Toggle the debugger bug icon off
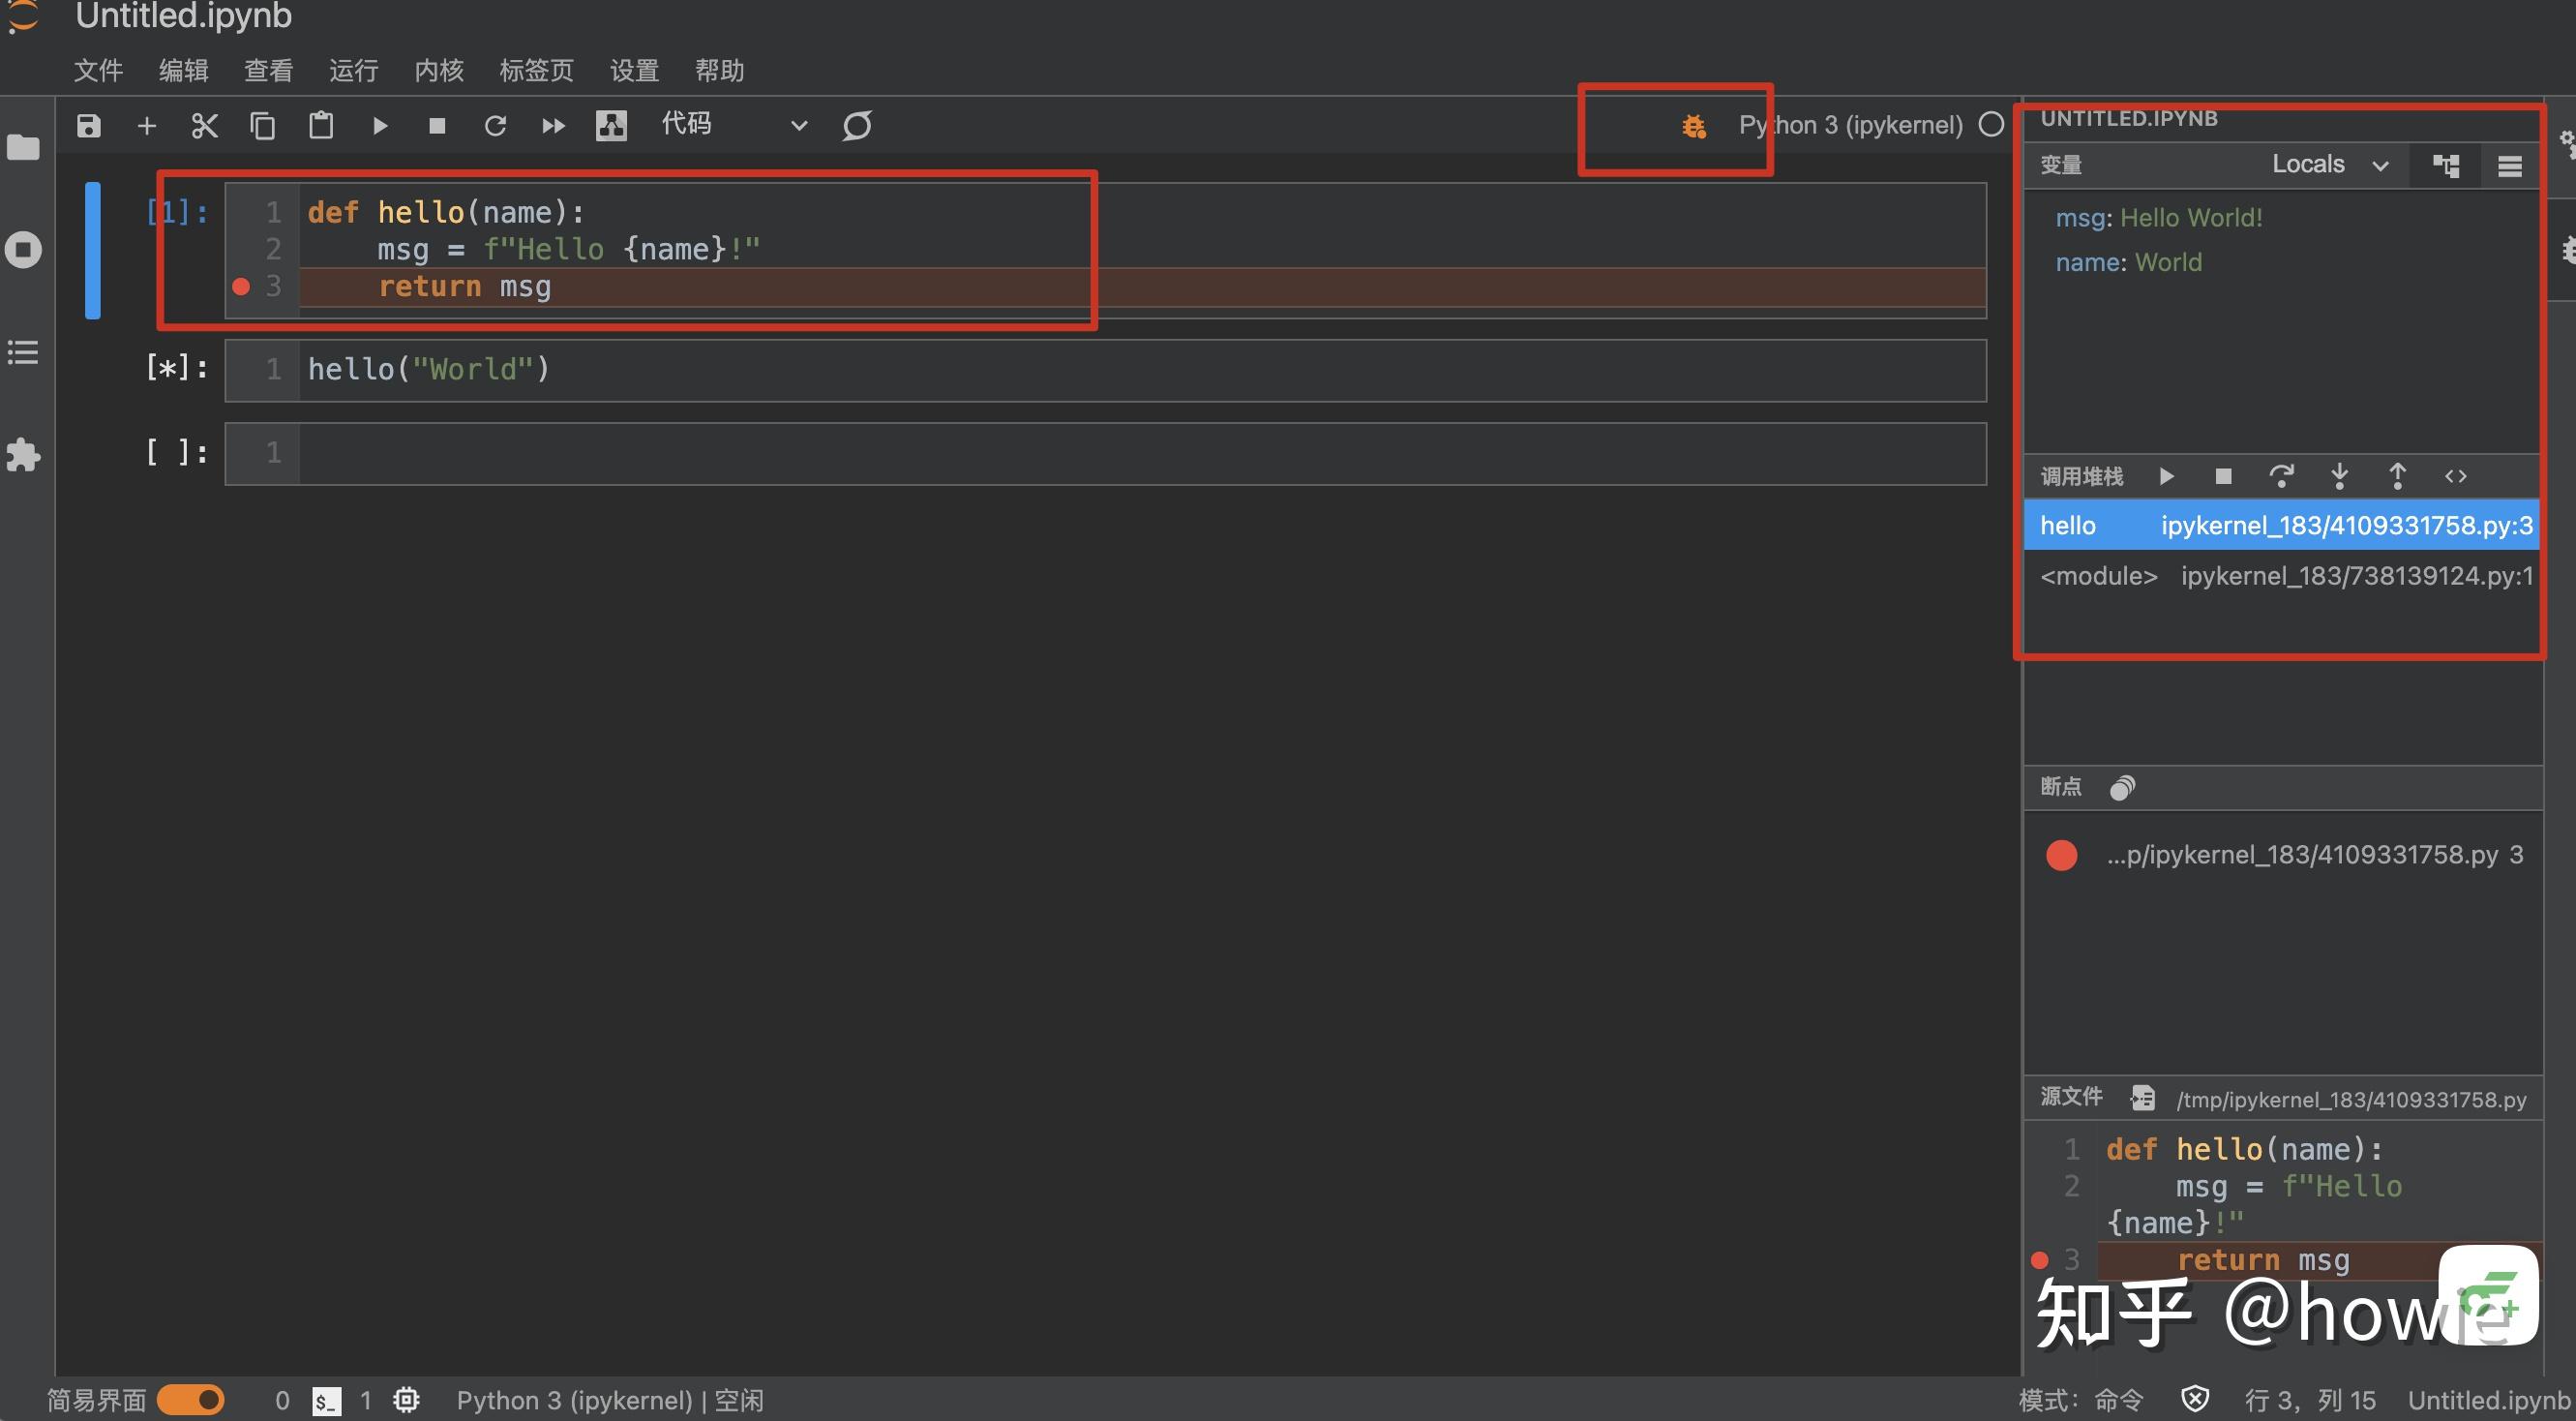Image resolution: width=2576 pixels, height=1421 pixels. 1693,126
